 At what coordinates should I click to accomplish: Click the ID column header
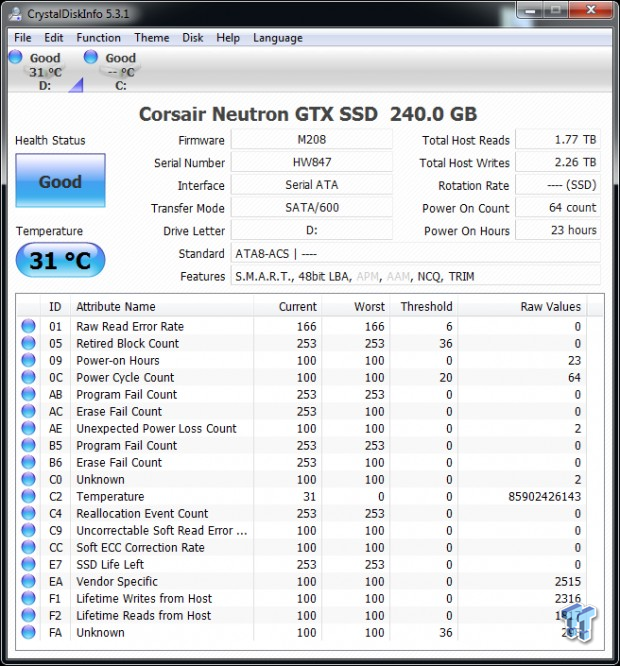coord(55,307)
